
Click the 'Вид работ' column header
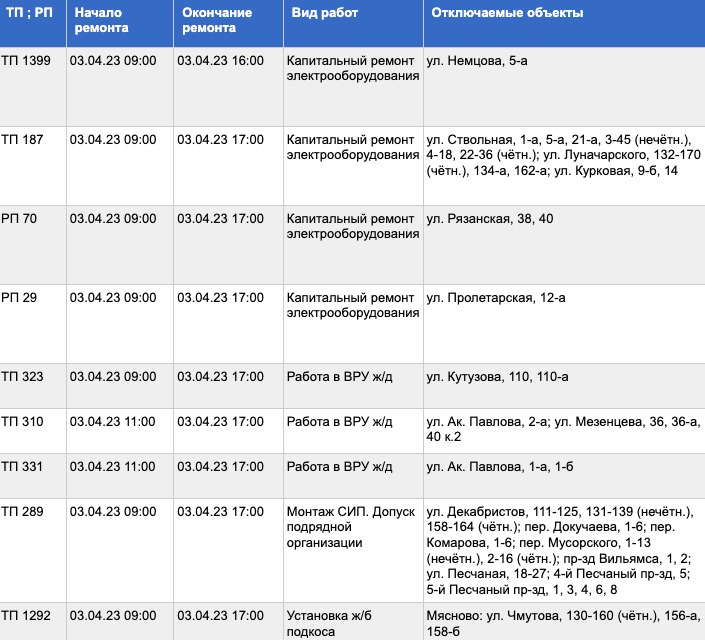click(325, 13)
